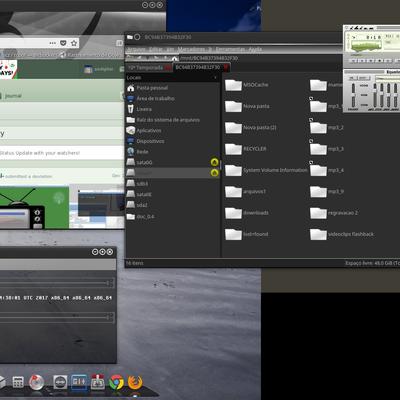The image size is (400, 400).
Task: Open the RECYCLER folder
Action: click(x=246, y=149)
